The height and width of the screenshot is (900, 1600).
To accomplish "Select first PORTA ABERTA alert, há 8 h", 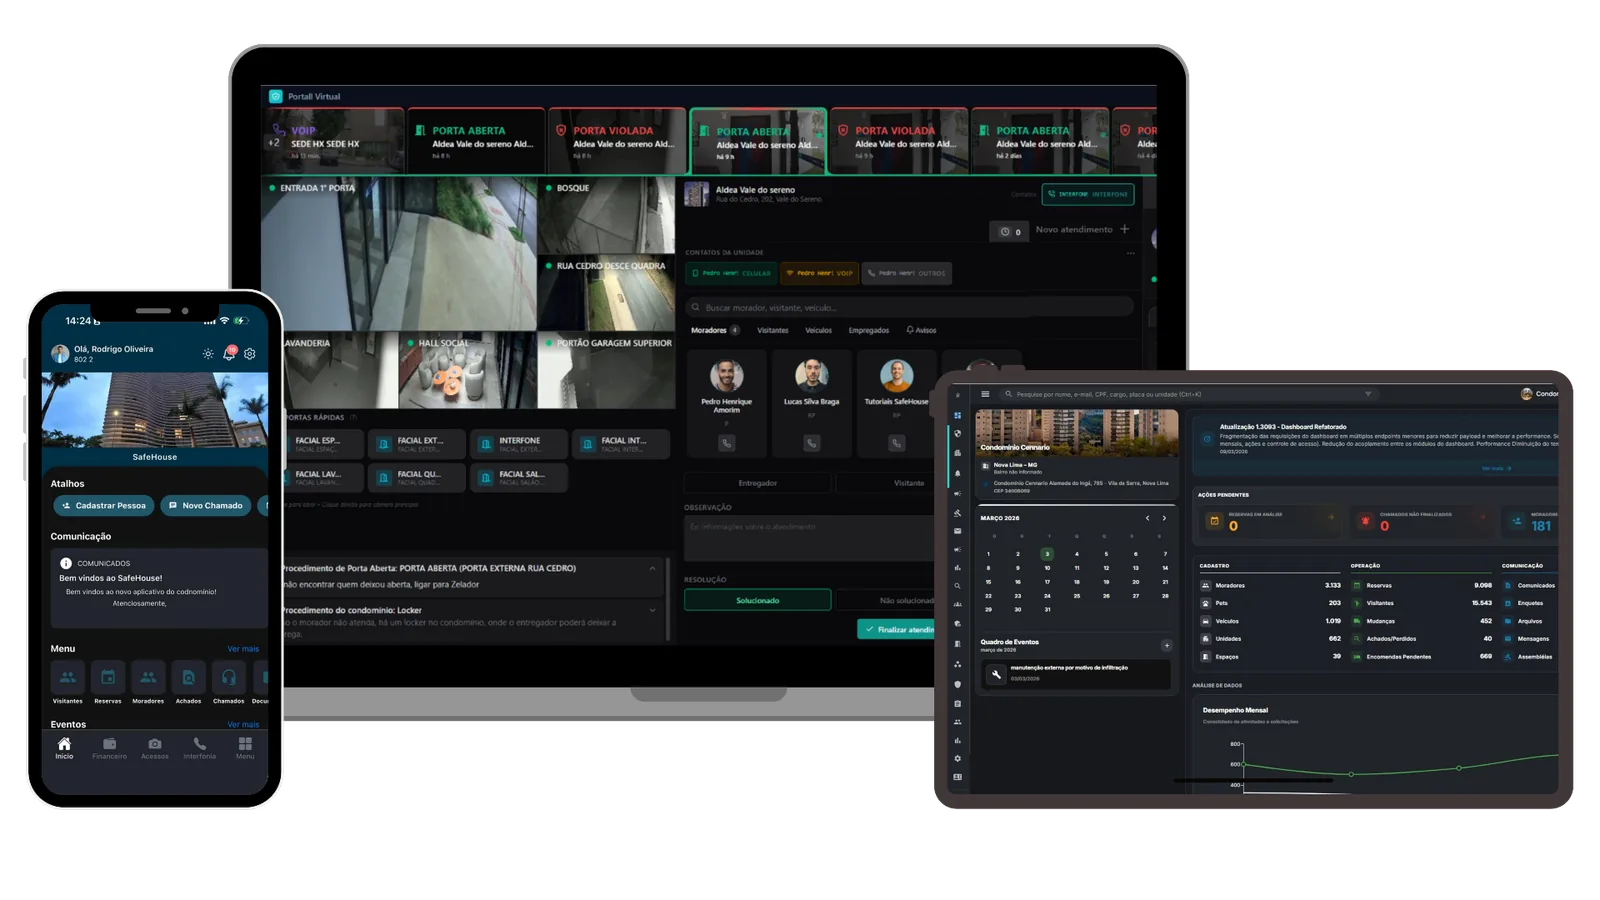I will tap(476, 141).
